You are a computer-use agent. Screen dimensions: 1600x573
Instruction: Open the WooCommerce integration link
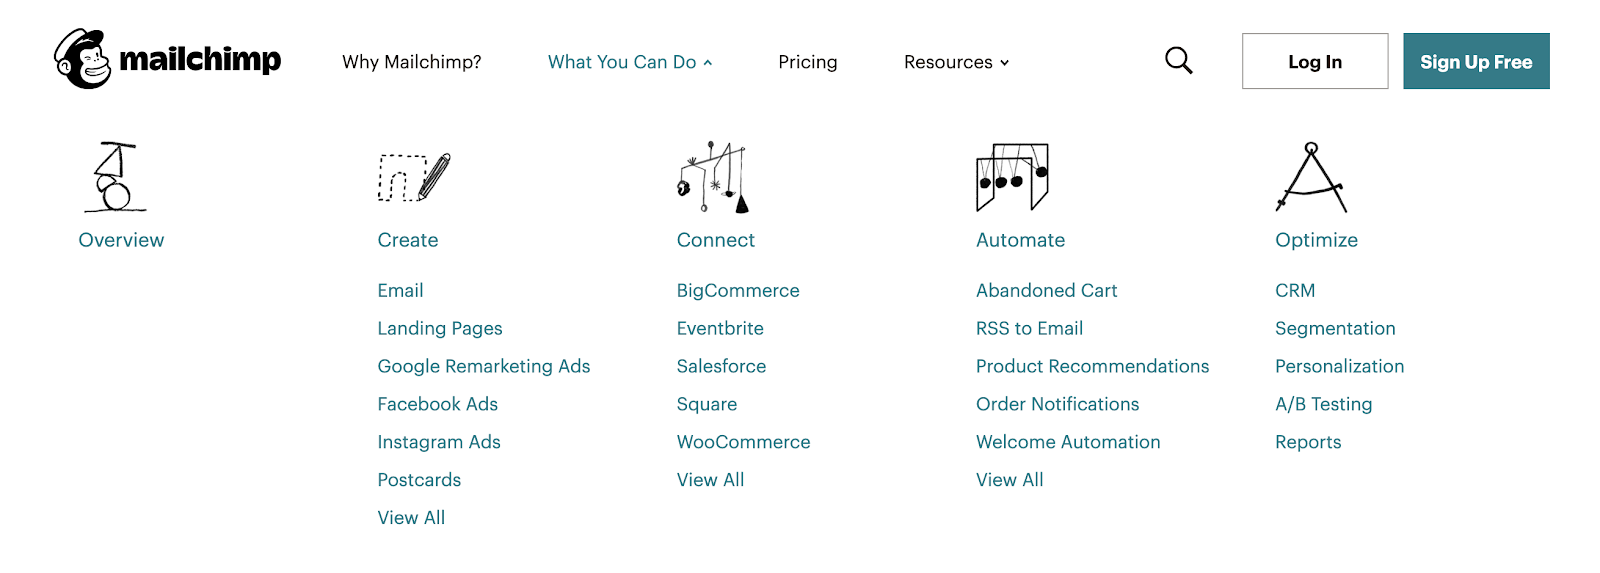point(743,442)
